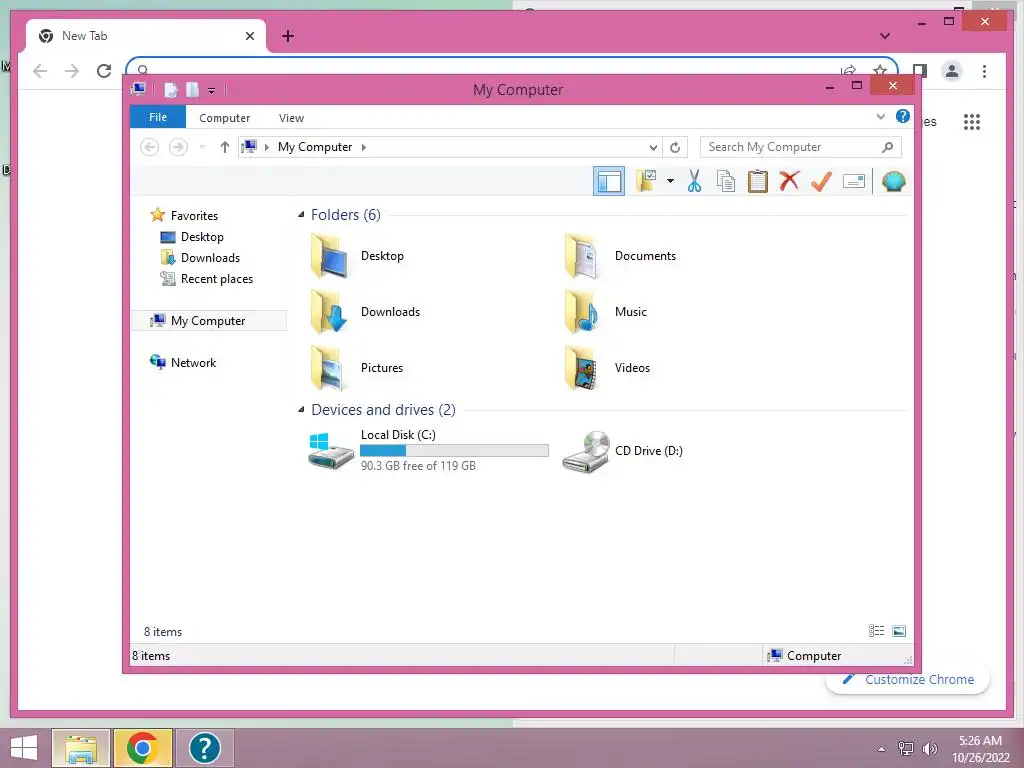Click the red X Delete icon
The height and width of the screenshot is (768, 1024).
(x=789, y=181)
